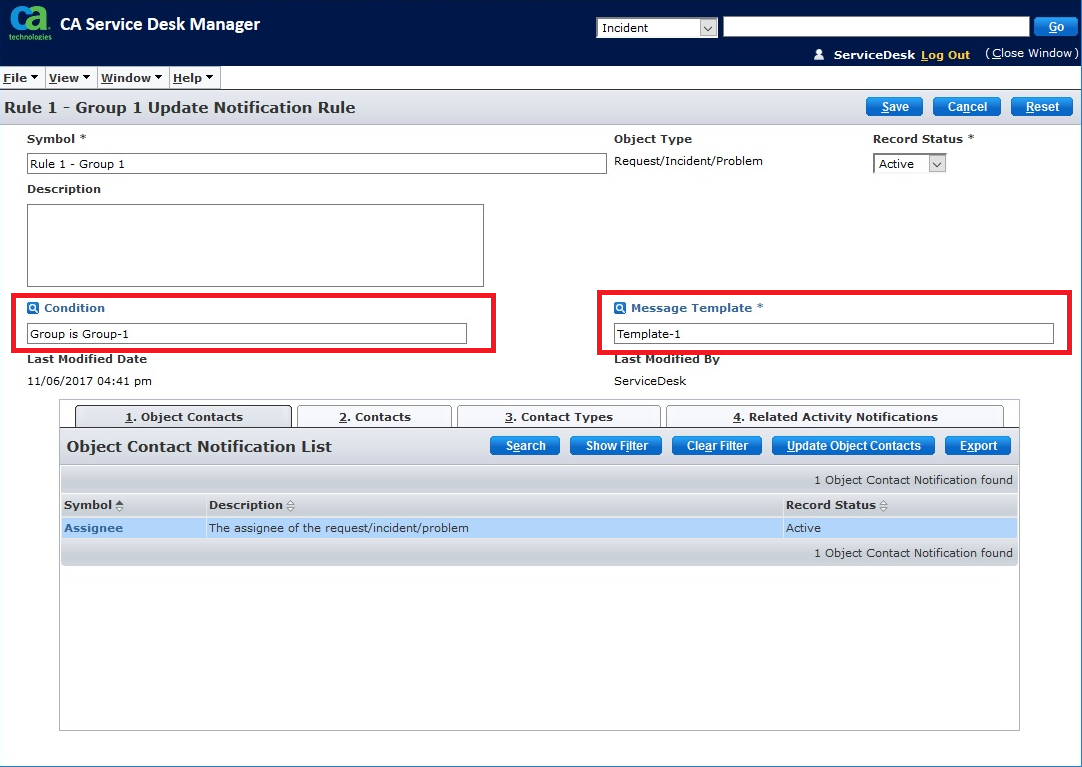
Task: Expand the File menu
Action: (20, 78)
